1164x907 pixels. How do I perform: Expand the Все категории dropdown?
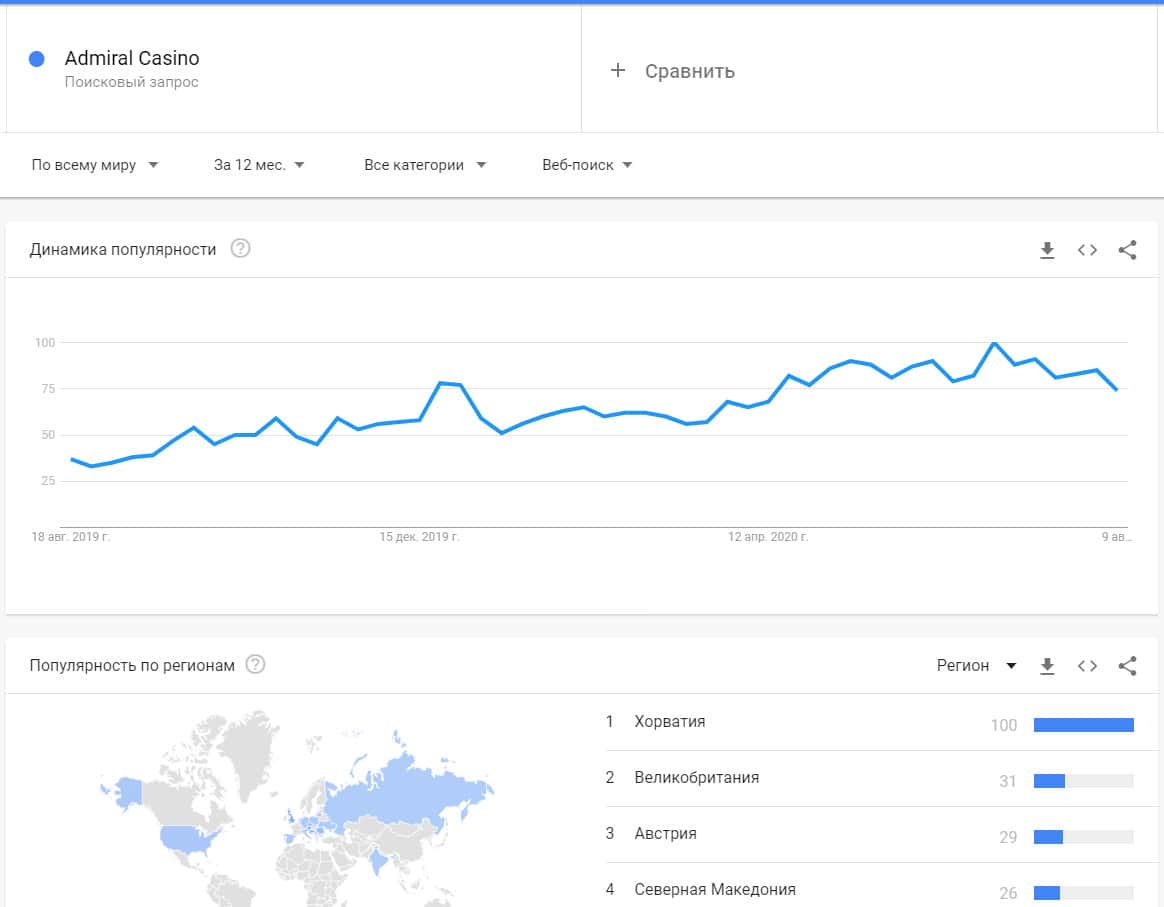(x=425, y=165)
